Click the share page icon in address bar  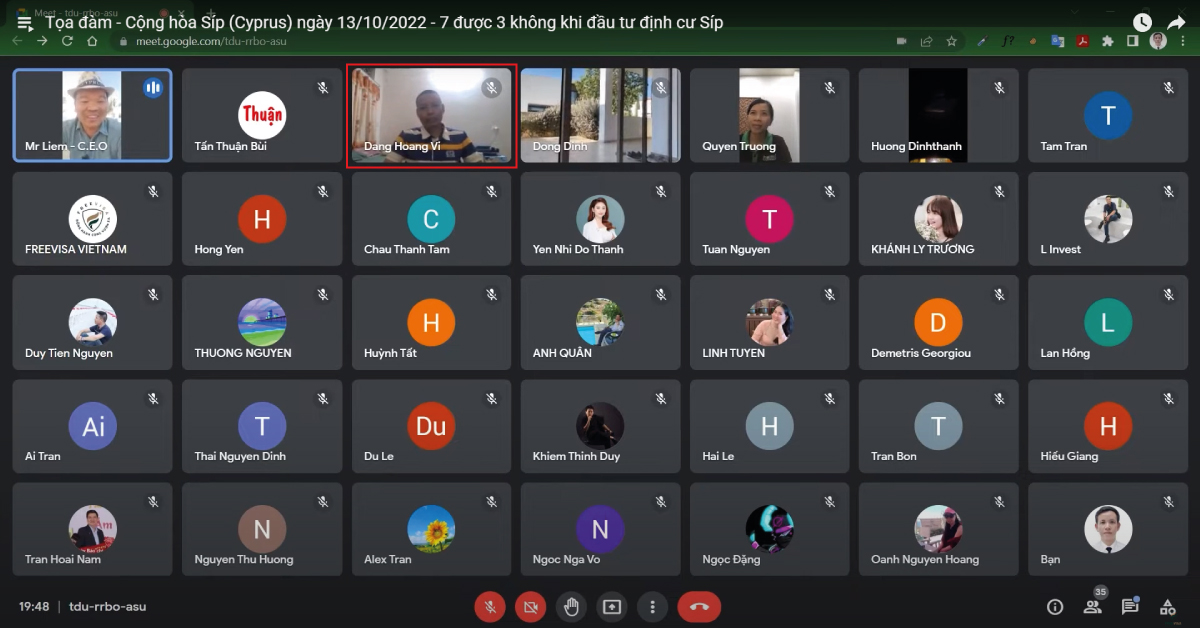click(927, 41)
